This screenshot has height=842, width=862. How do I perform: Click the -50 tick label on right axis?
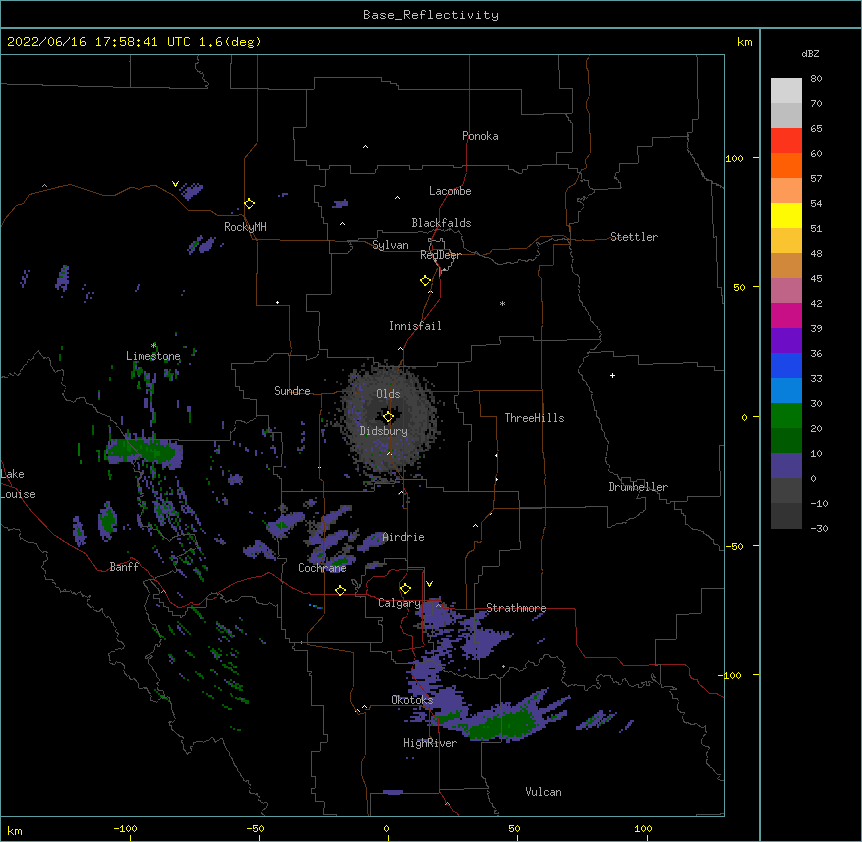[734, 546]
